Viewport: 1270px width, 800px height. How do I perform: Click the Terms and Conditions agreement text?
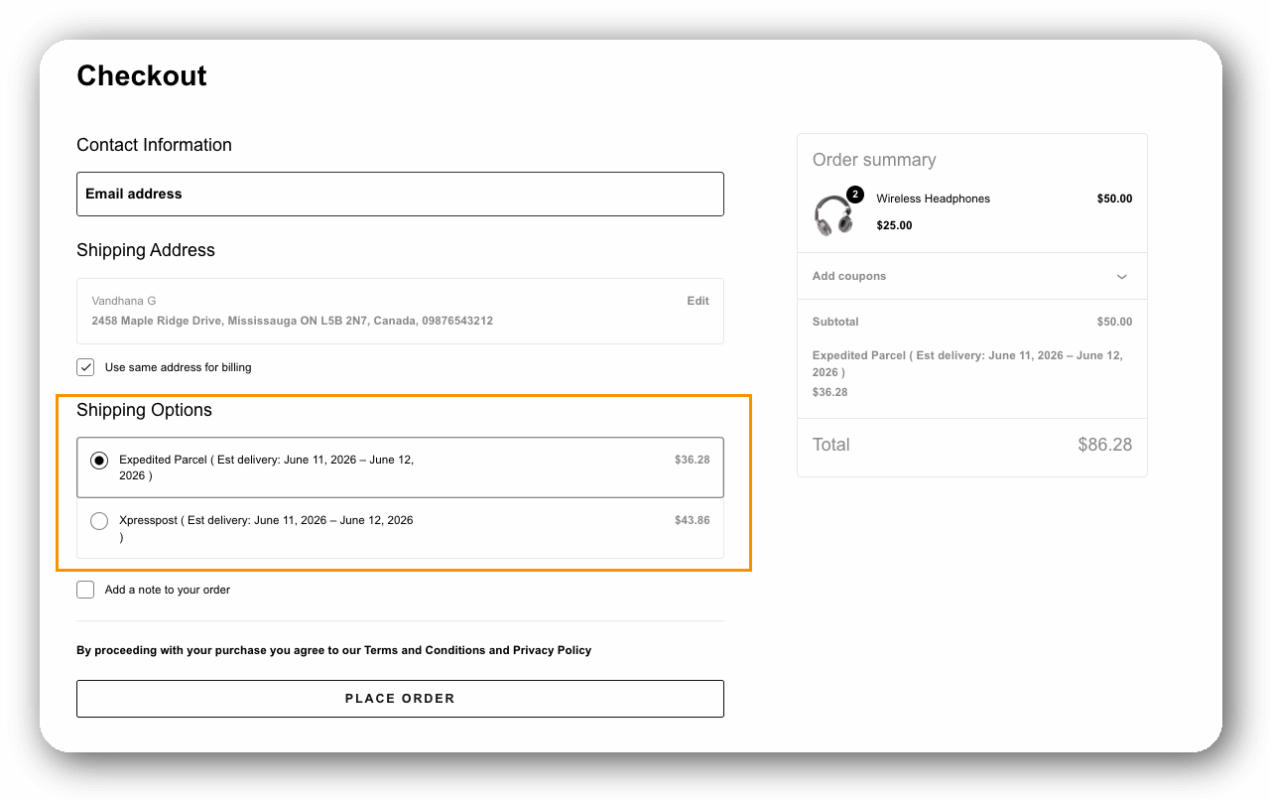(x=334, y=650)
